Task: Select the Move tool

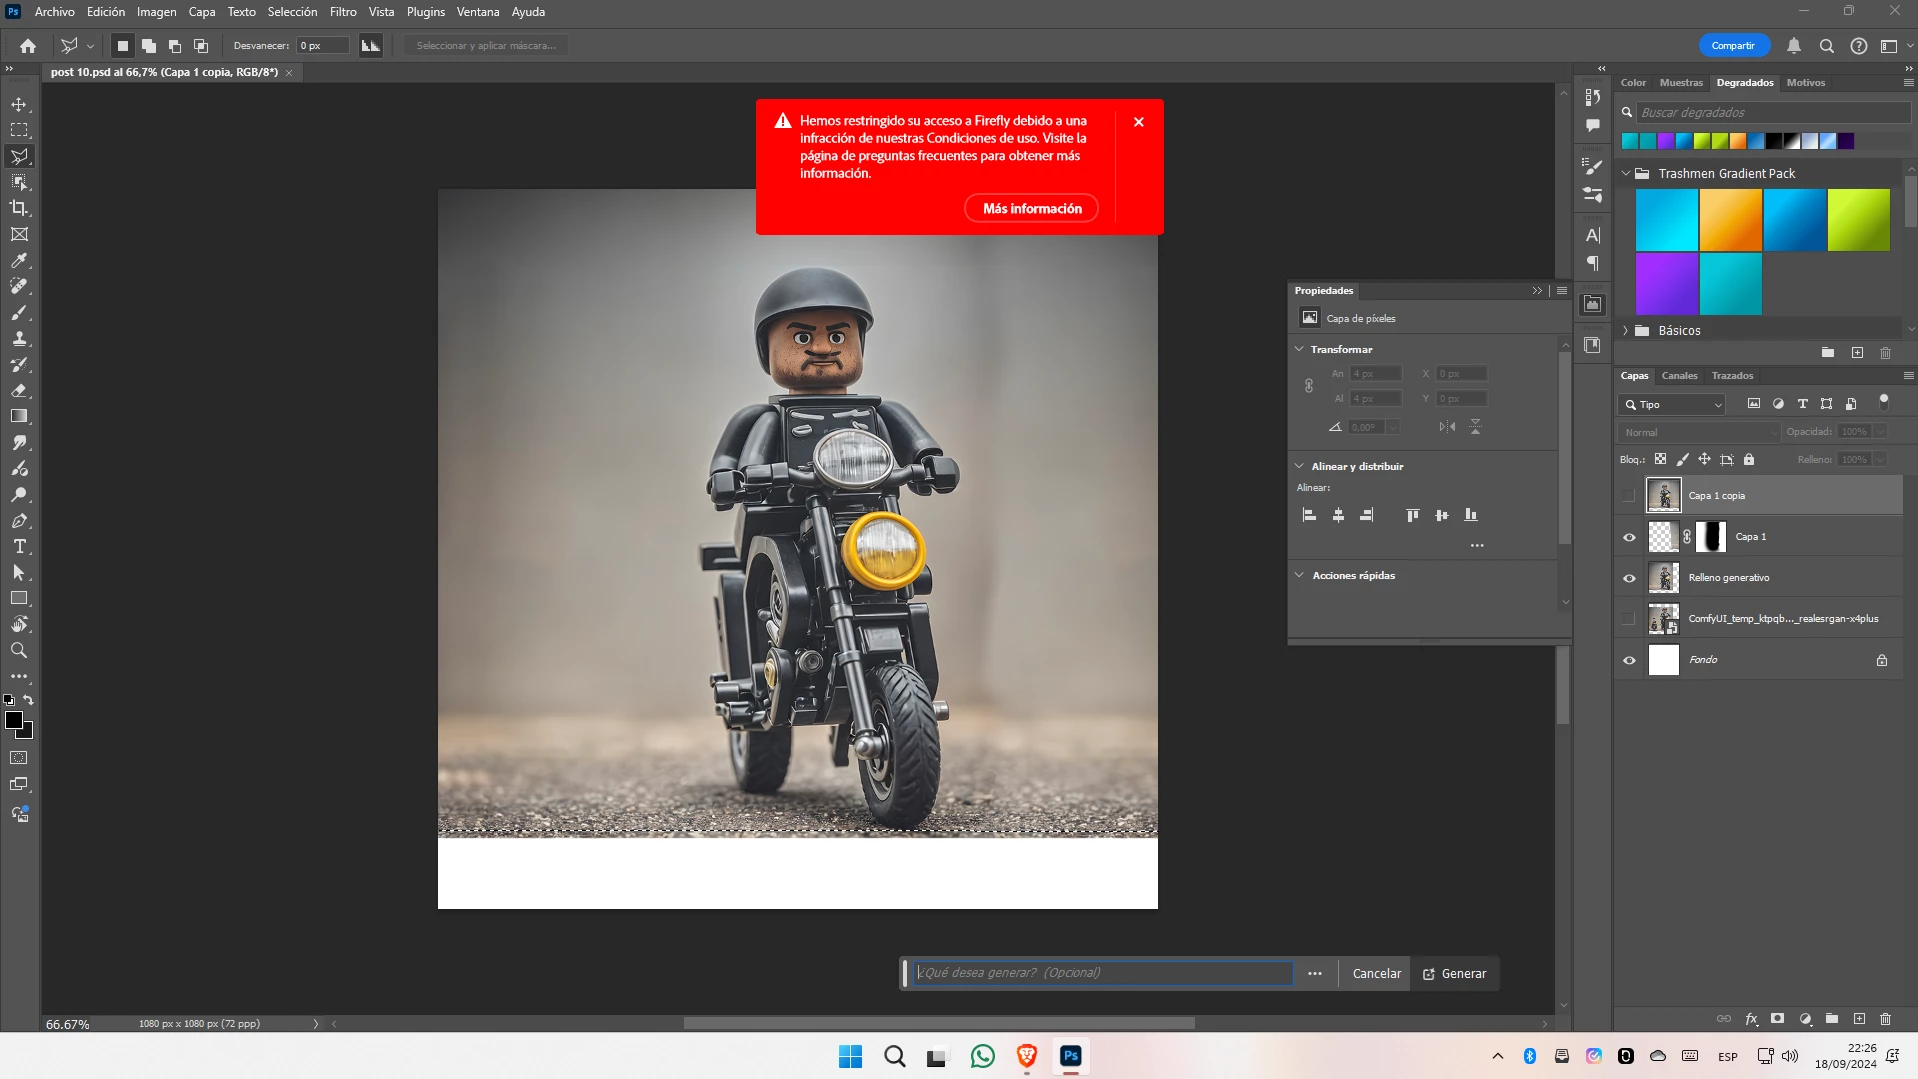Action: pyautogui.click(x=19, y=104)
